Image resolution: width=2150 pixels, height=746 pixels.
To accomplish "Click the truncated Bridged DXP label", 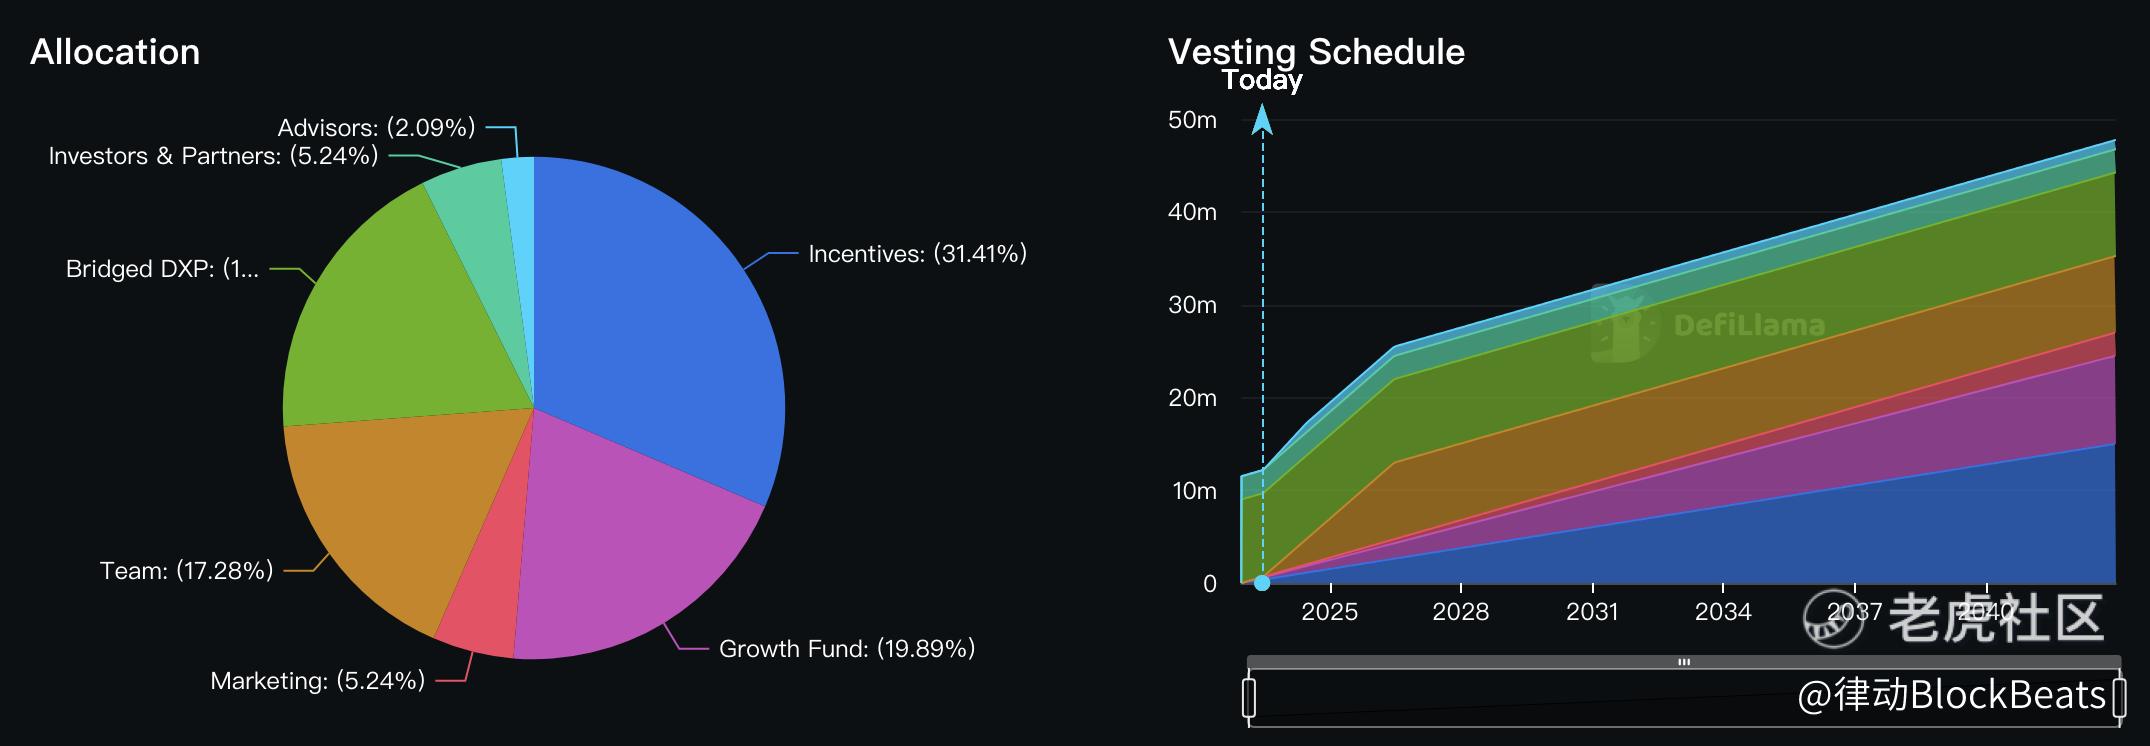I will coord(162,269).
